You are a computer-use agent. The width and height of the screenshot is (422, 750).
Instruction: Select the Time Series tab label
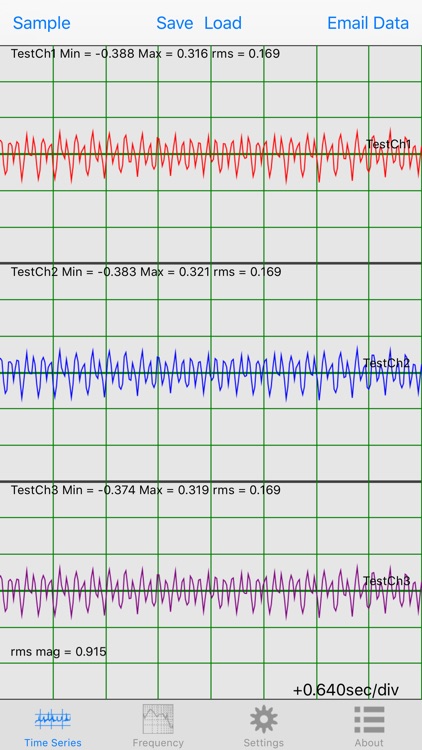point(53,742)
